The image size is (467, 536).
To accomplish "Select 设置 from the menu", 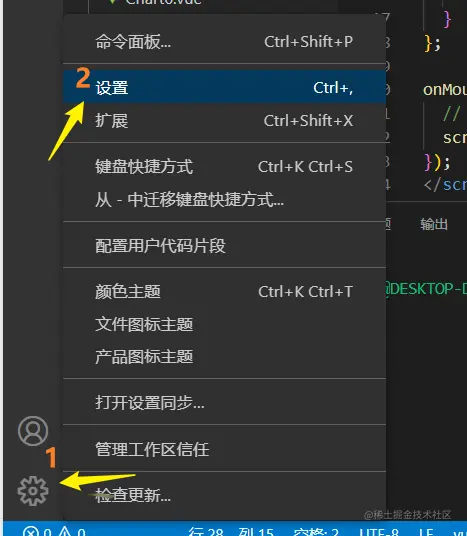I will 225,87.
